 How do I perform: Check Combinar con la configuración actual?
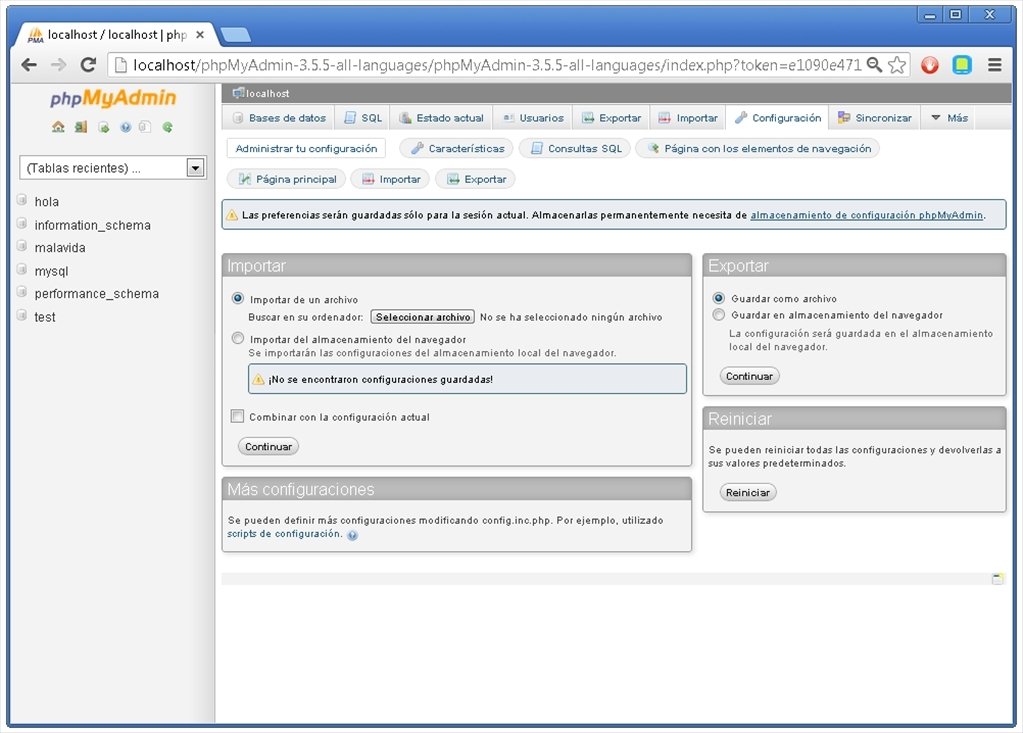tap(237, 416)
